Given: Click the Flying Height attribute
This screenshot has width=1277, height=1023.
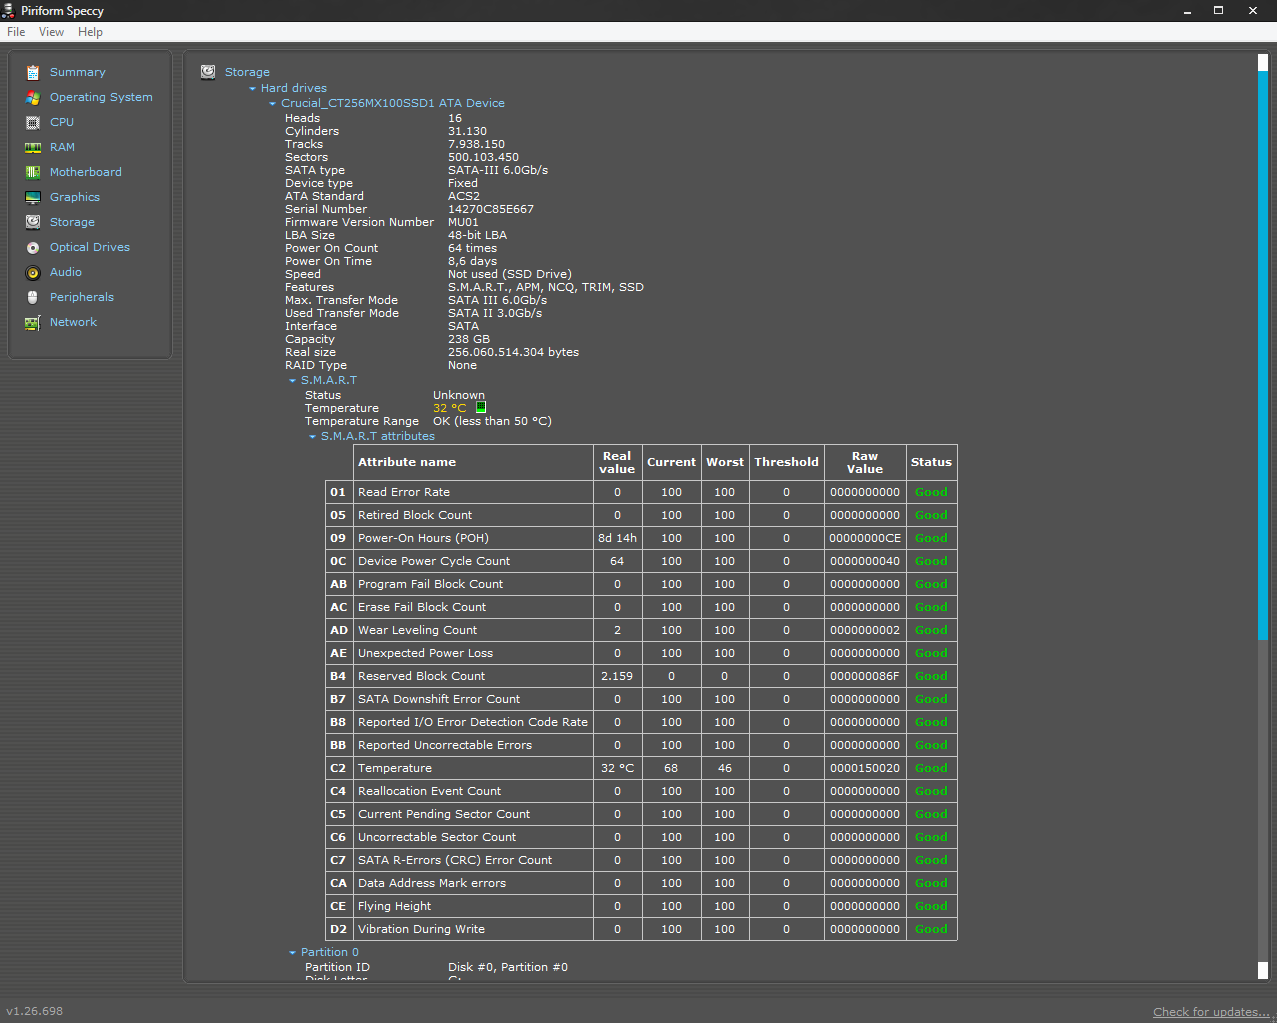Looking at the screenshot, I should 394,906.
